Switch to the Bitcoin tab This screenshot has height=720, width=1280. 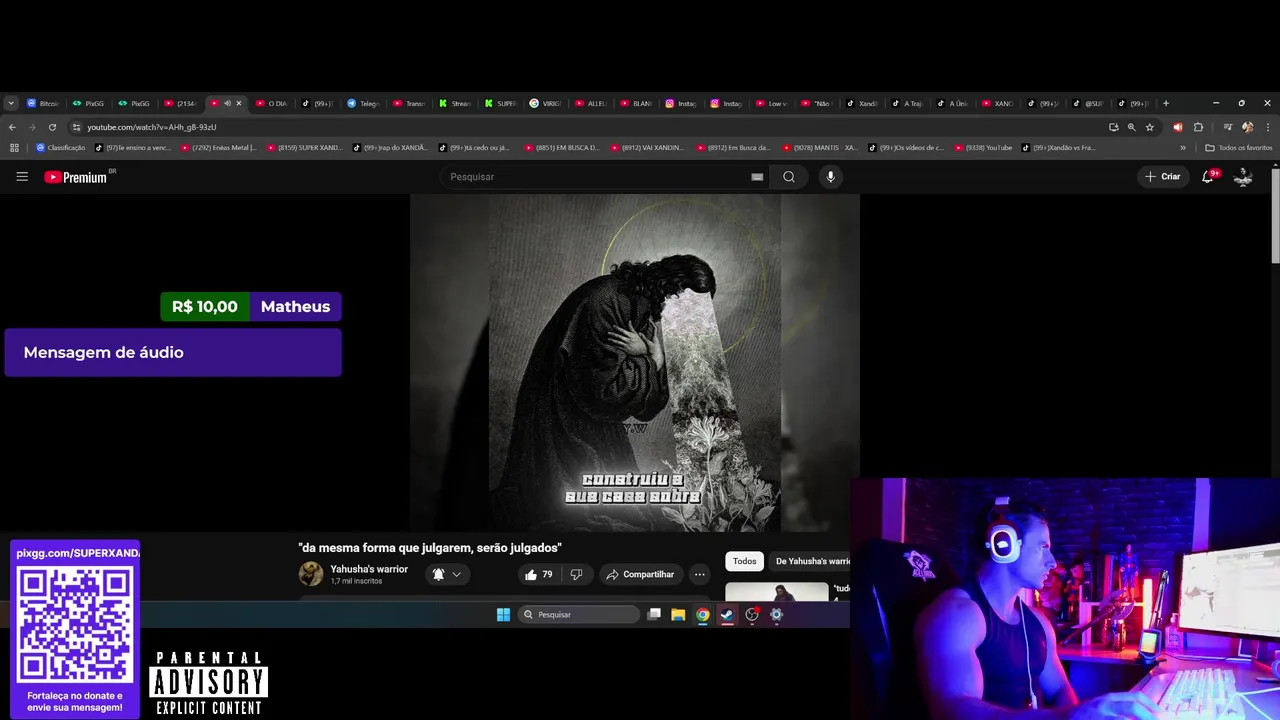tap(44, 103)
